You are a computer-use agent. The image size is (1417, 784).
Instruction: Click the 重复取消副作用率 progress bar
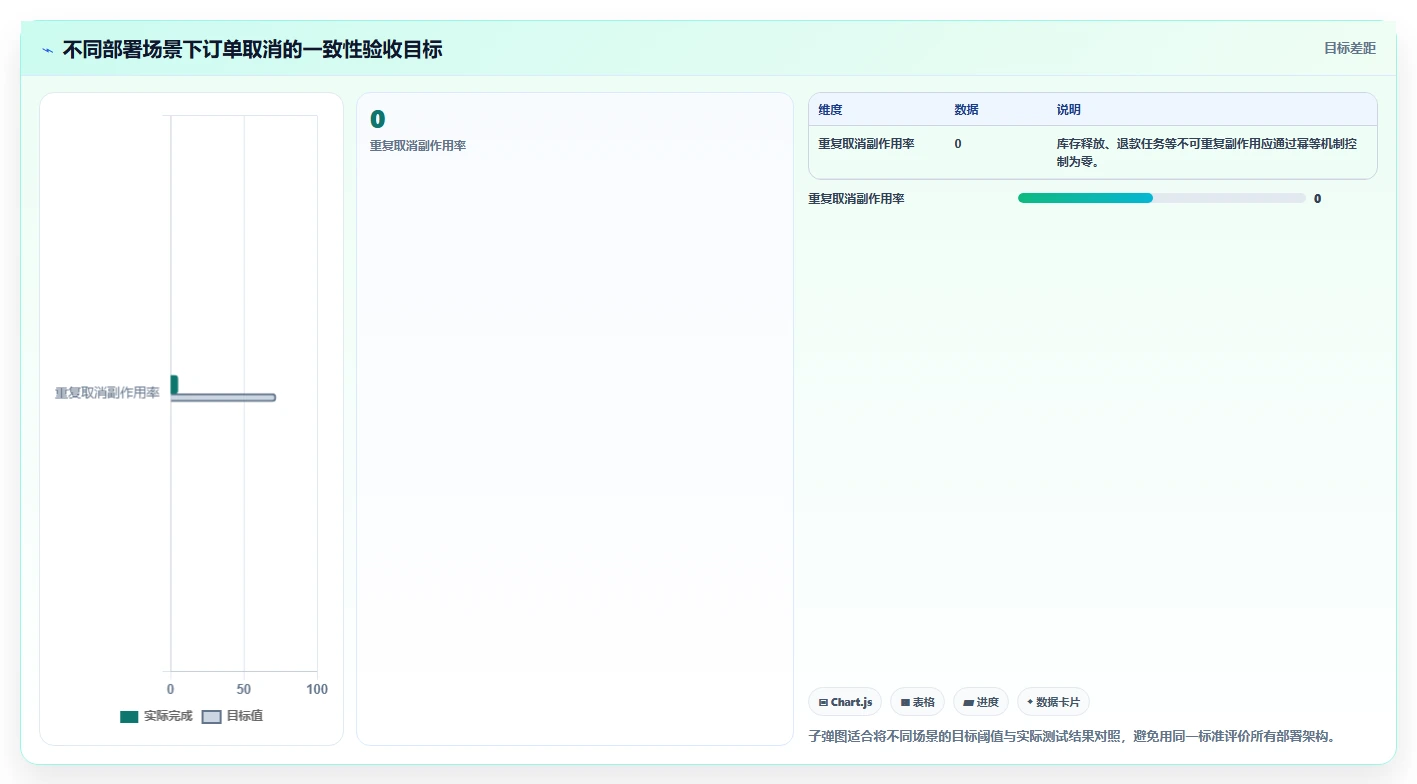[x=1161, y=198]
